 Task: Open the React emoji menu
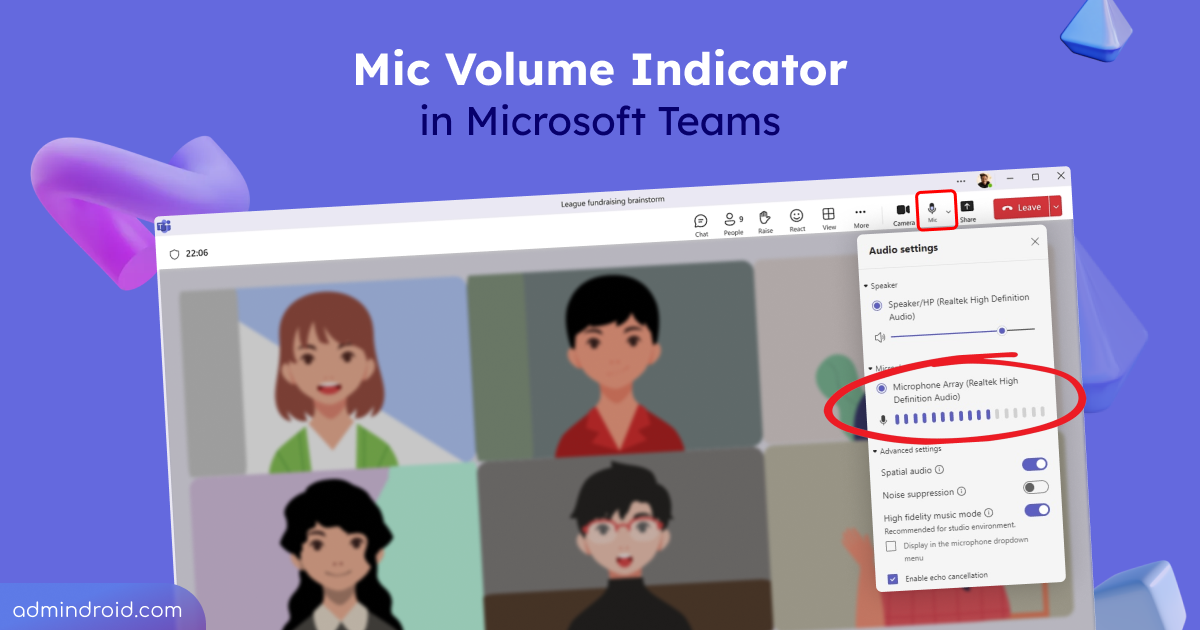[x=797, y=215]
